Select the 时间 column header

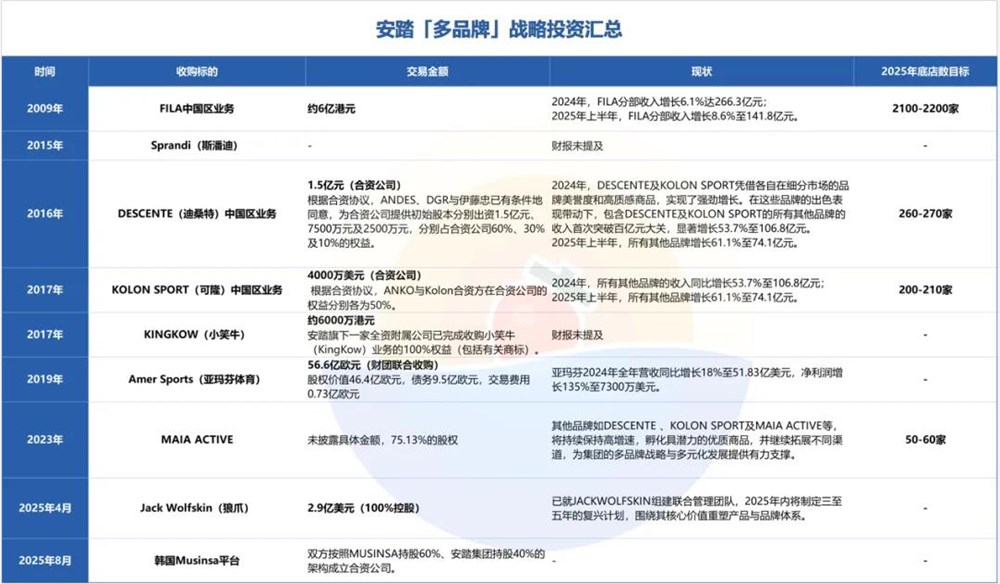(45, 71)
